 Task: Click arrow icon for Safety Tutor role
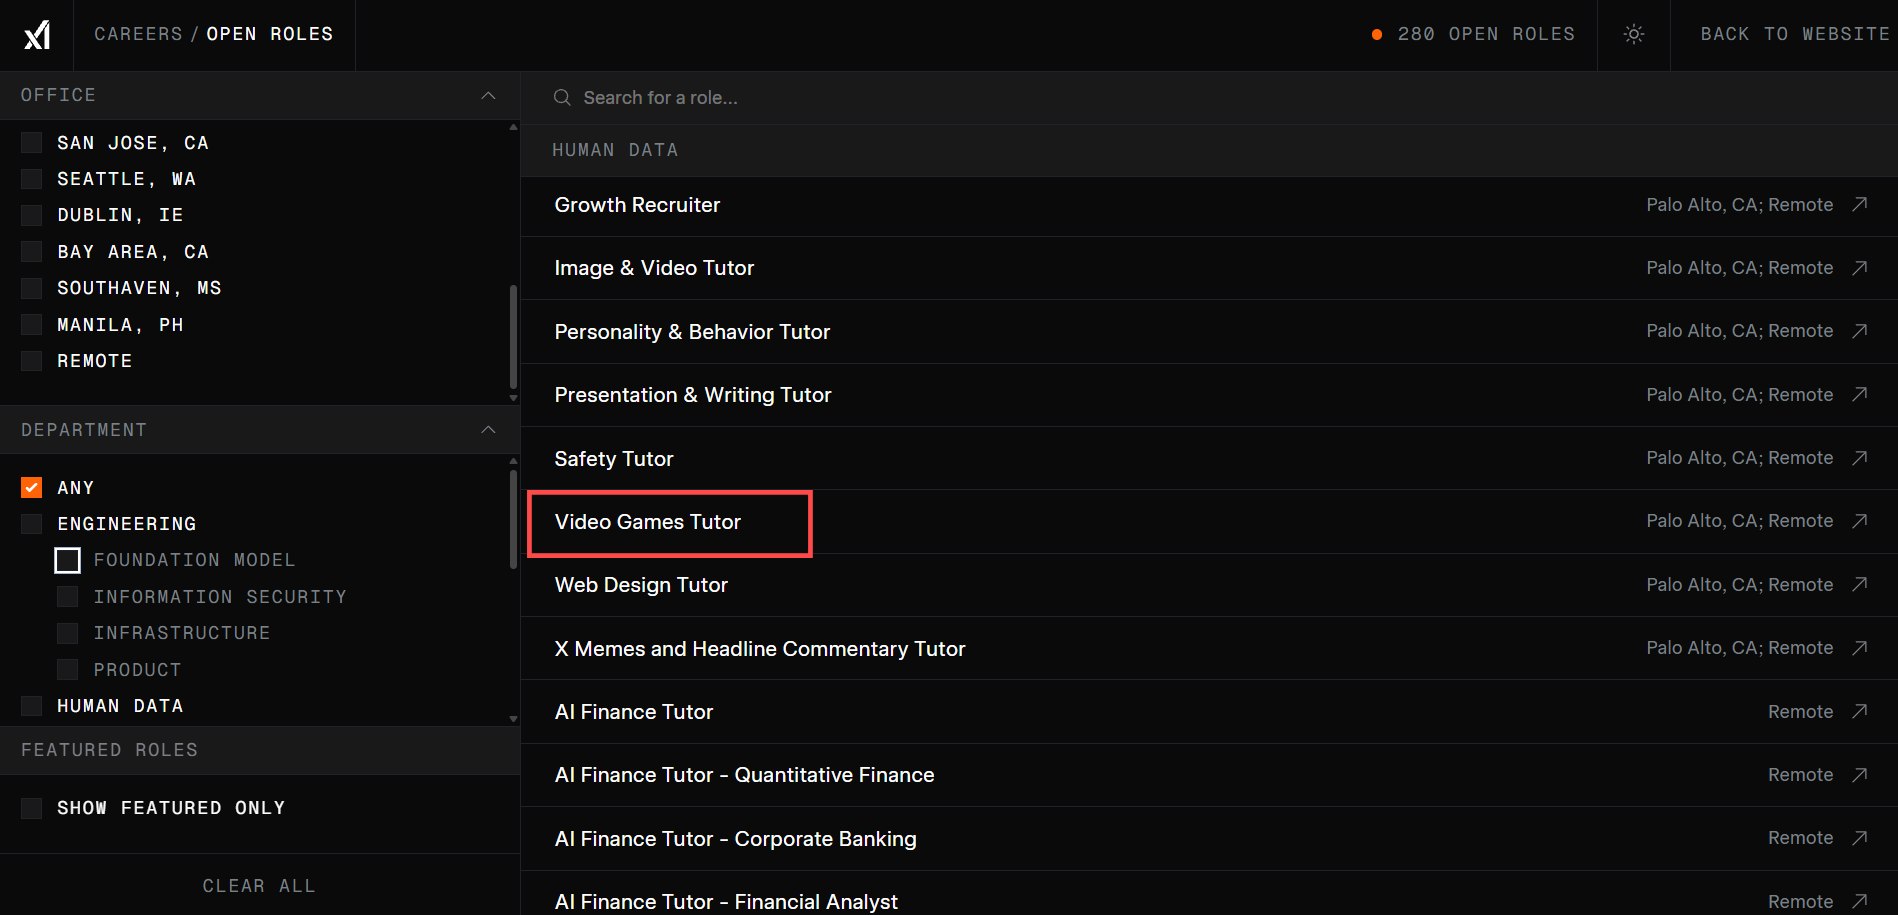tap(1859, 458)
